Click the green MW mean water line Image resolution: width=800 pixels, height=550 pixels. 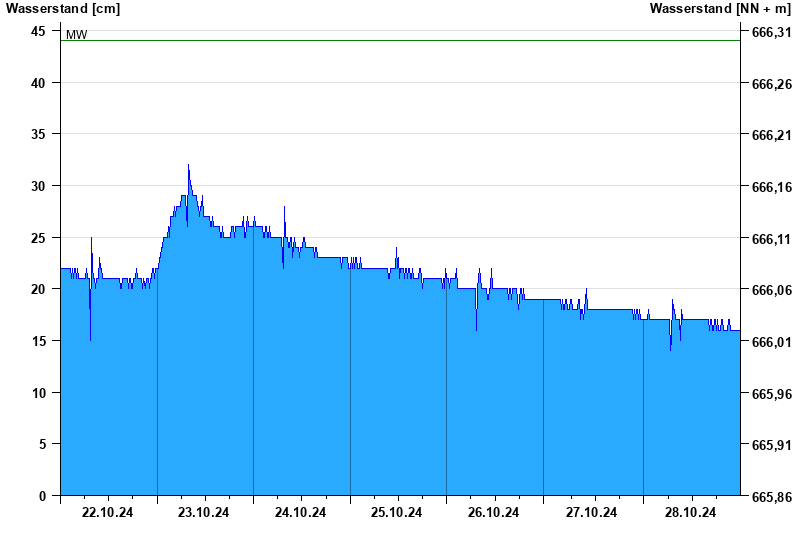(x=400, y=41)
